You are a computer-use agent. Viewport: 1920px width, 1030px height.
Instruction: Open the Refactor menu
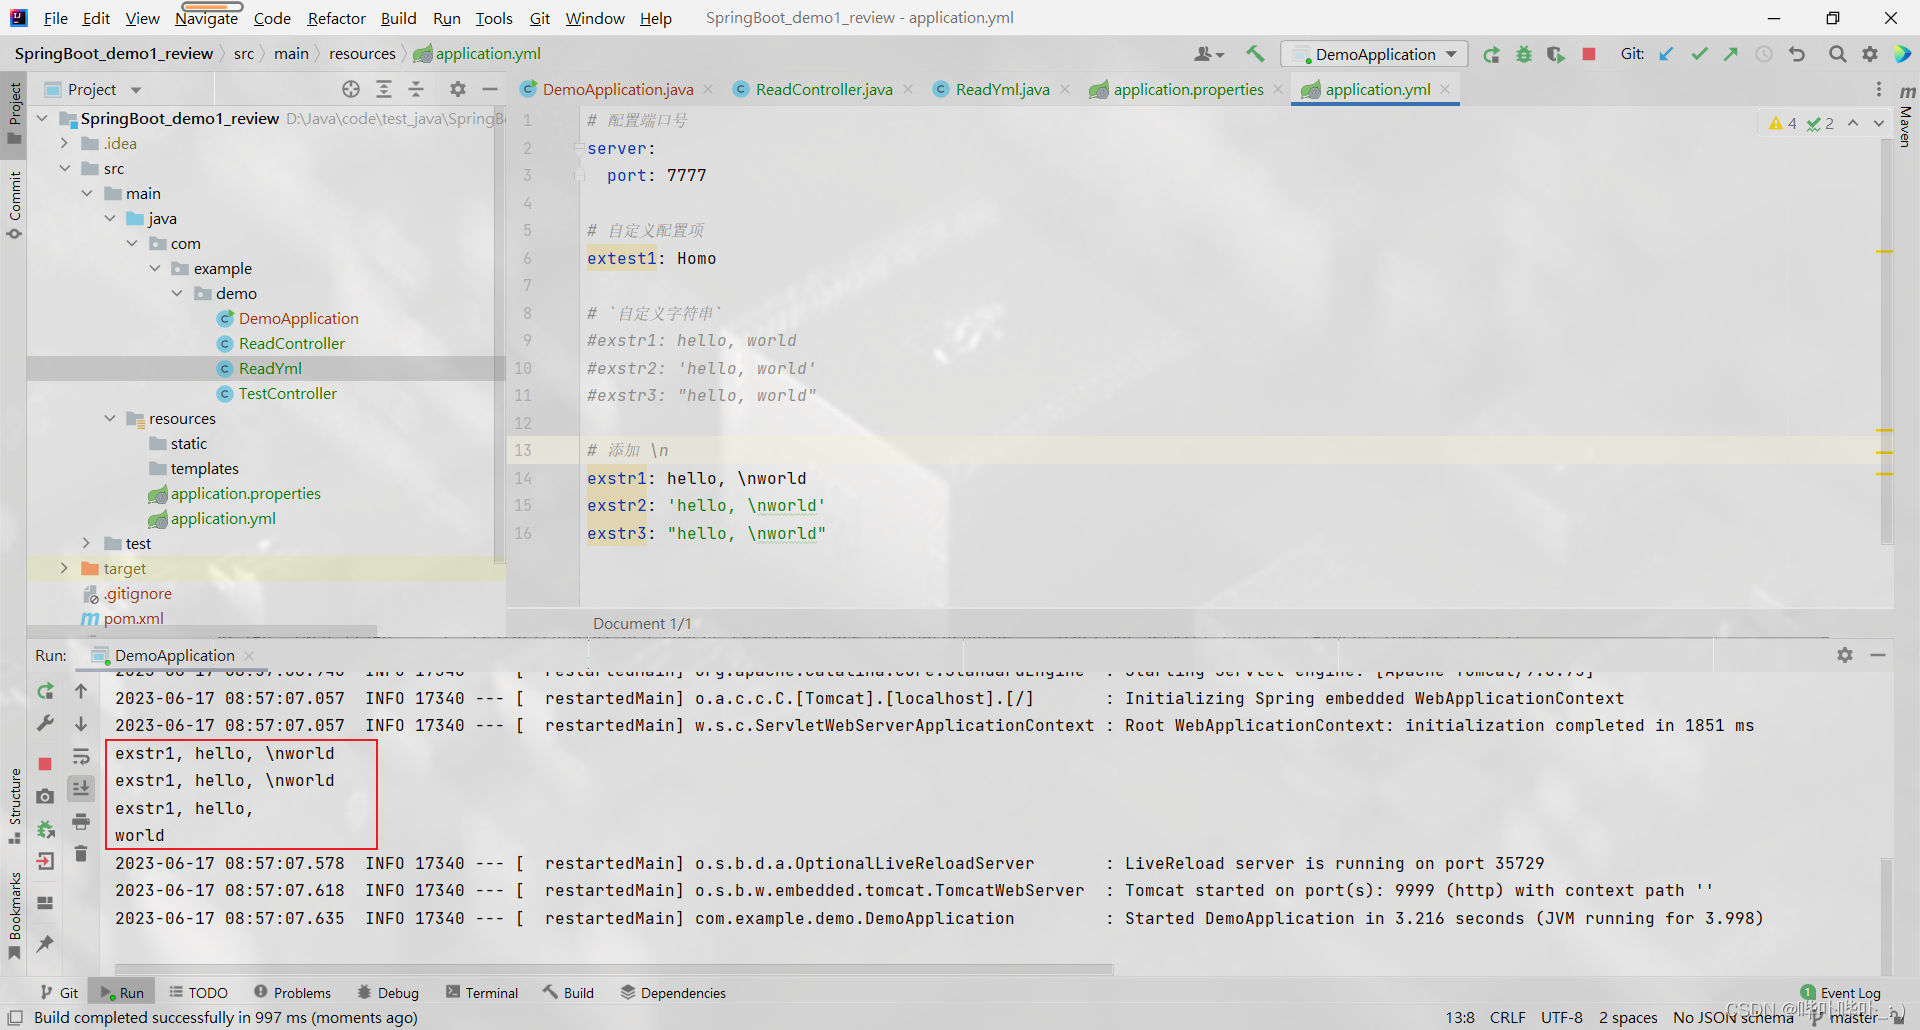click(x=336, y=18)
